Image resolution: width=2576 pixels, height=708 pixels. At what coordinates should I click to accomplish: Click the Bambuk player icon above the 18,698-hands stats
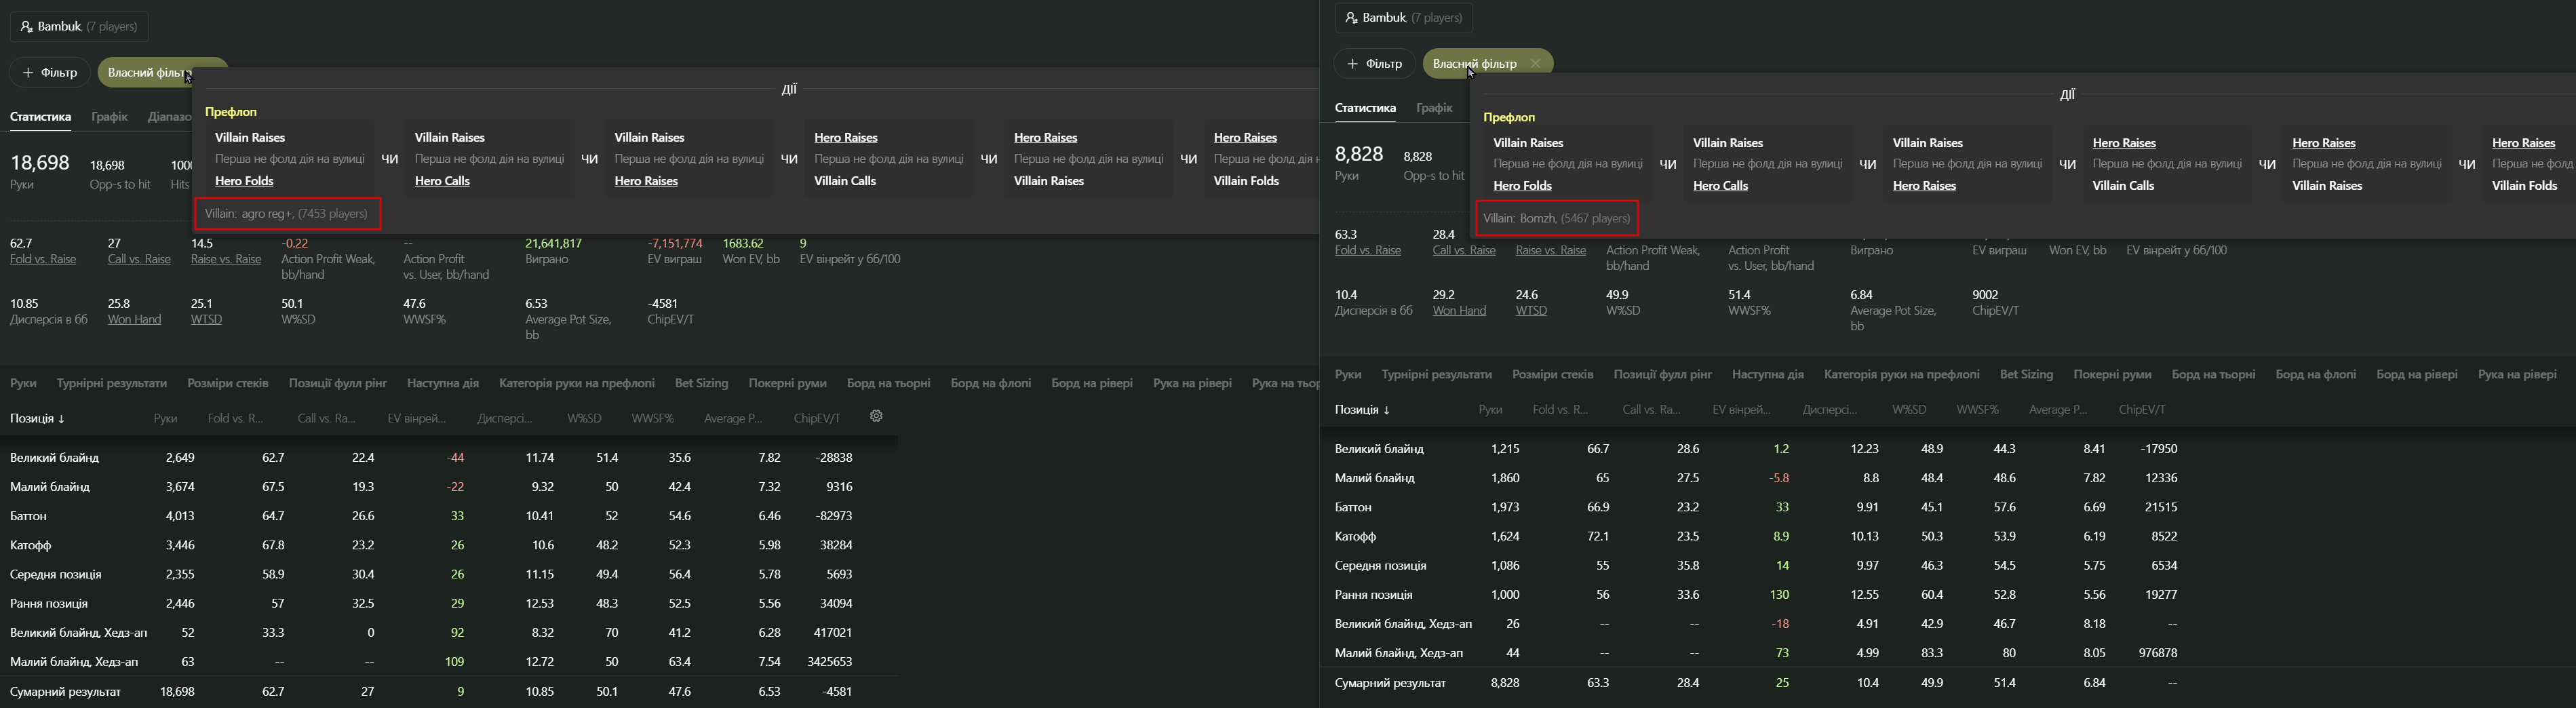tap(27, 27)
